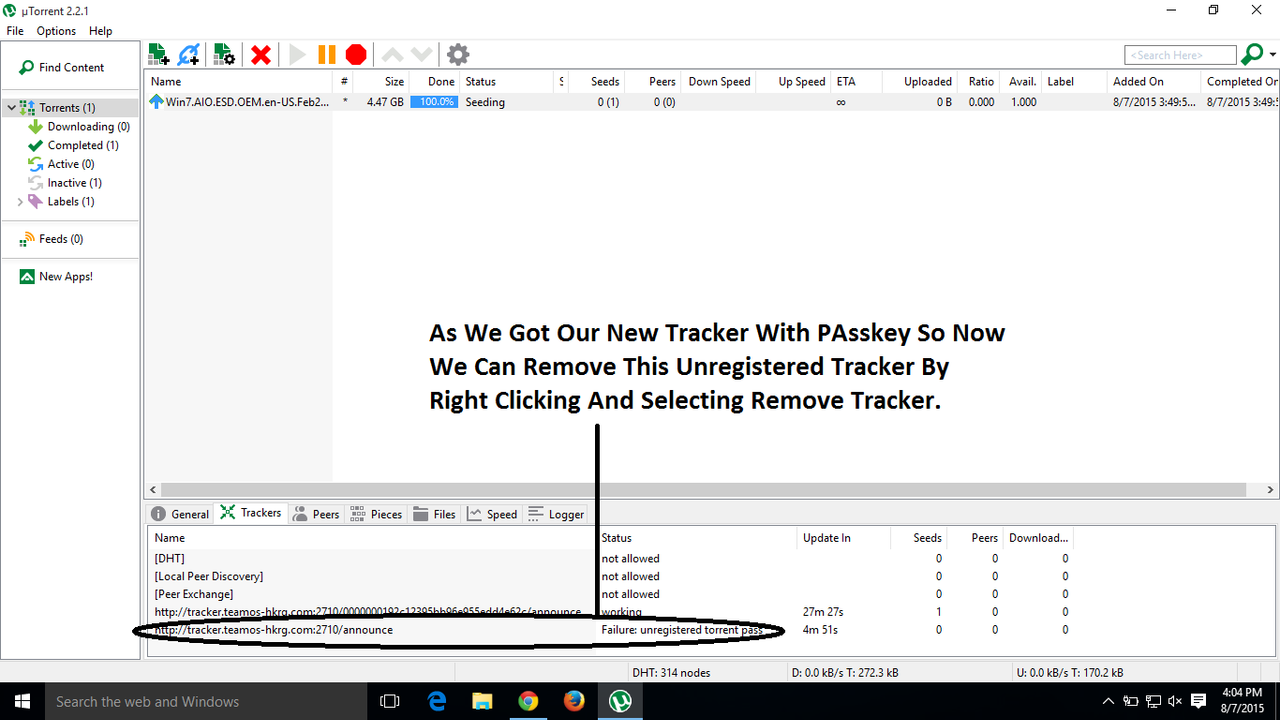This screenshot has height=720, width=1280.
Task: Click the red X Remove torrent icon
Action: [261, 55]
